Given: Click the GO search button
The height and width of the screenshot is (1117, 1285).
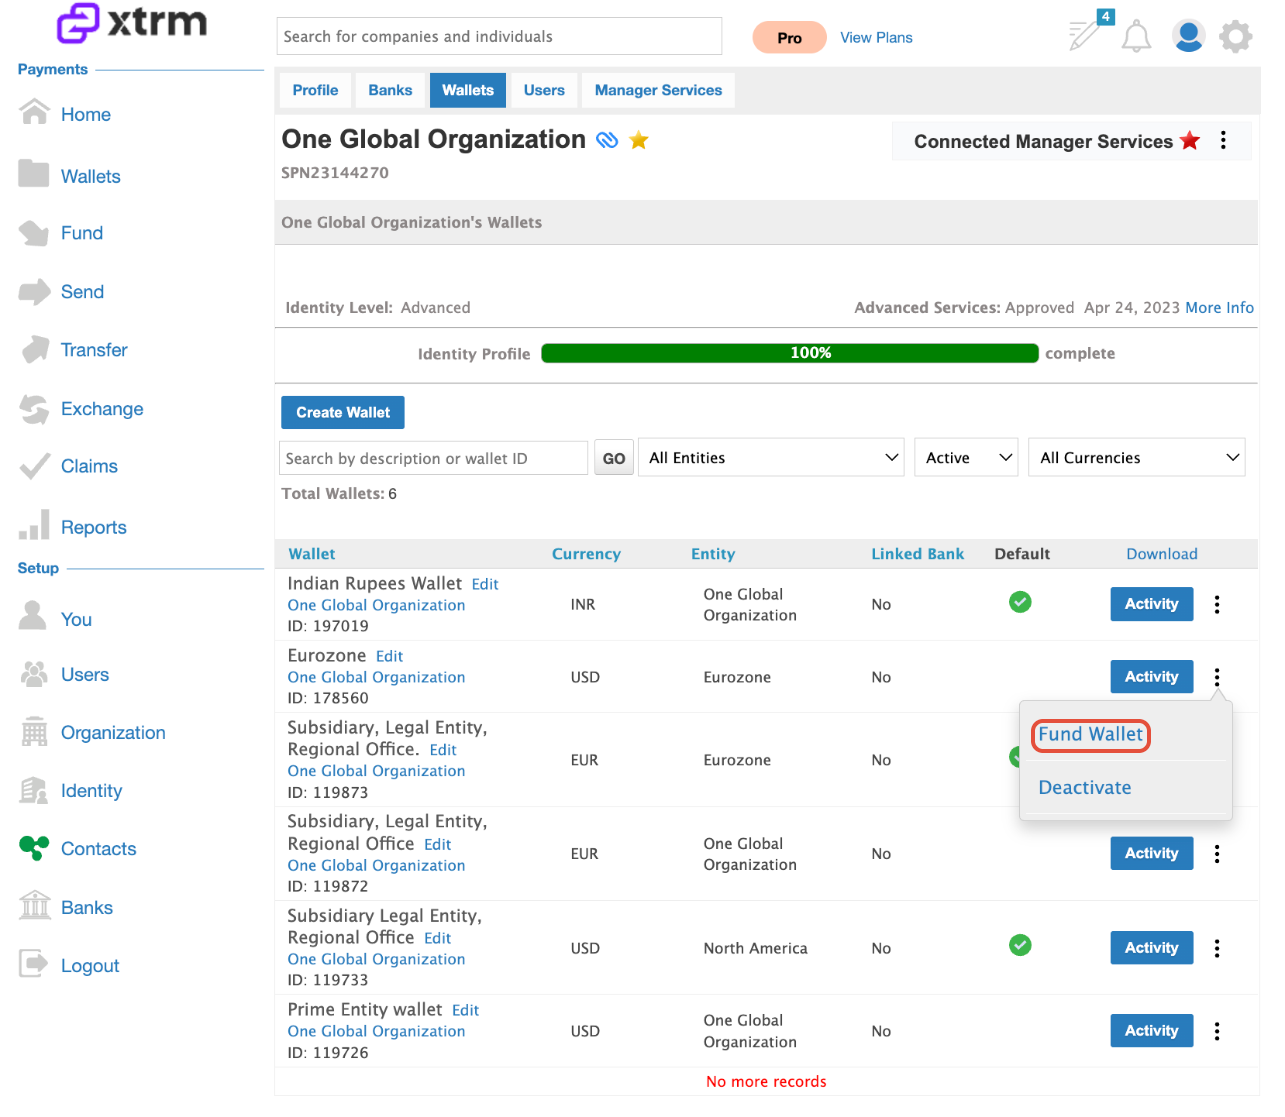Looking at the screenshot, I should pyautogui.click(x=614, y=458).
